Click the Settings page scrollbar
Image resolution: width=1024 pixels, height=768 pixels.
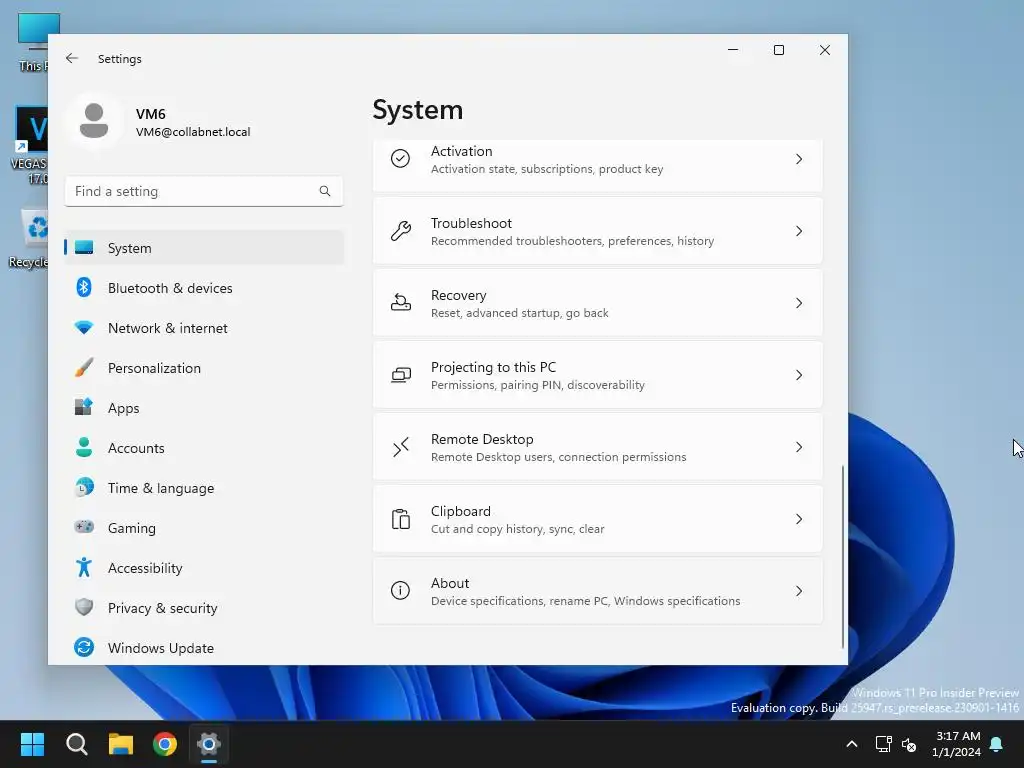pyautogui.click(x=842, y=556)
